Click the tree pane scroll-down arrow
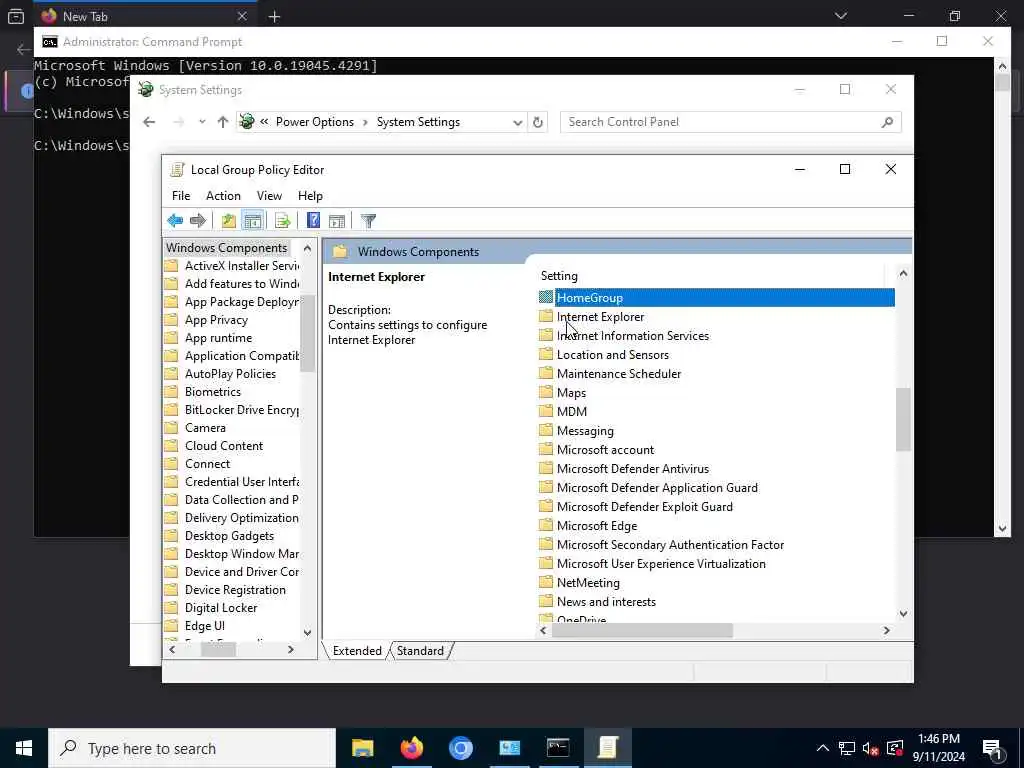Viewport: 1024px width, 768px height. (x=307, y=633)
